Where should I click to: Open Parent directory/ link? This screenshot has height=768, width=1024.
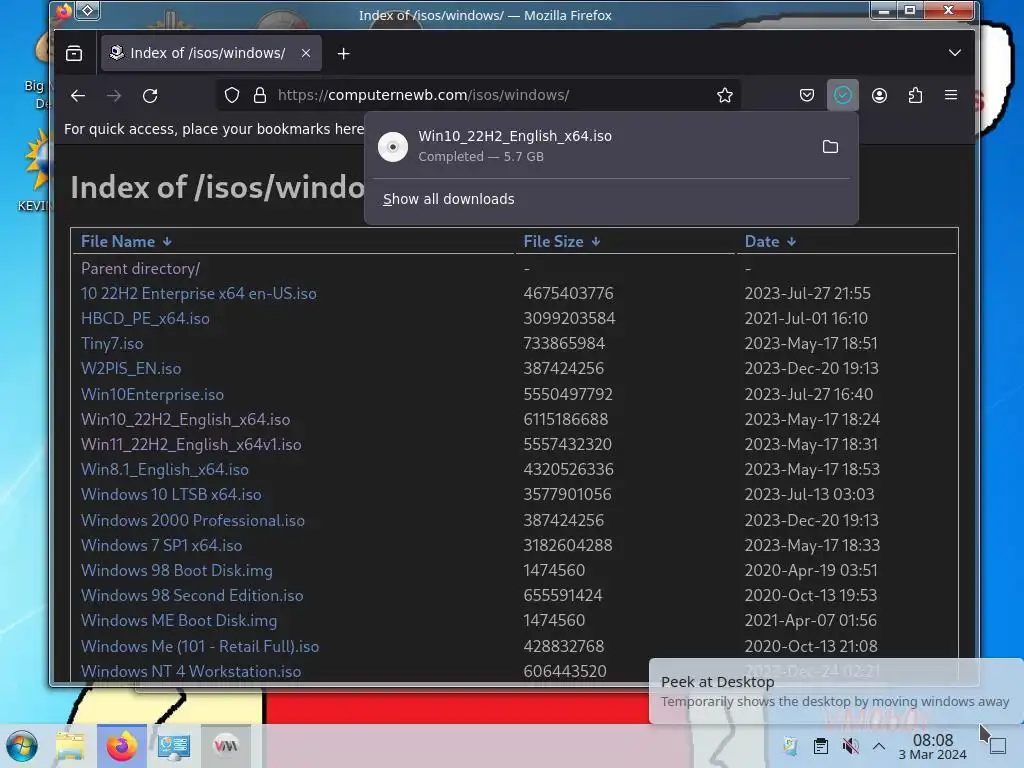(140, 268)
